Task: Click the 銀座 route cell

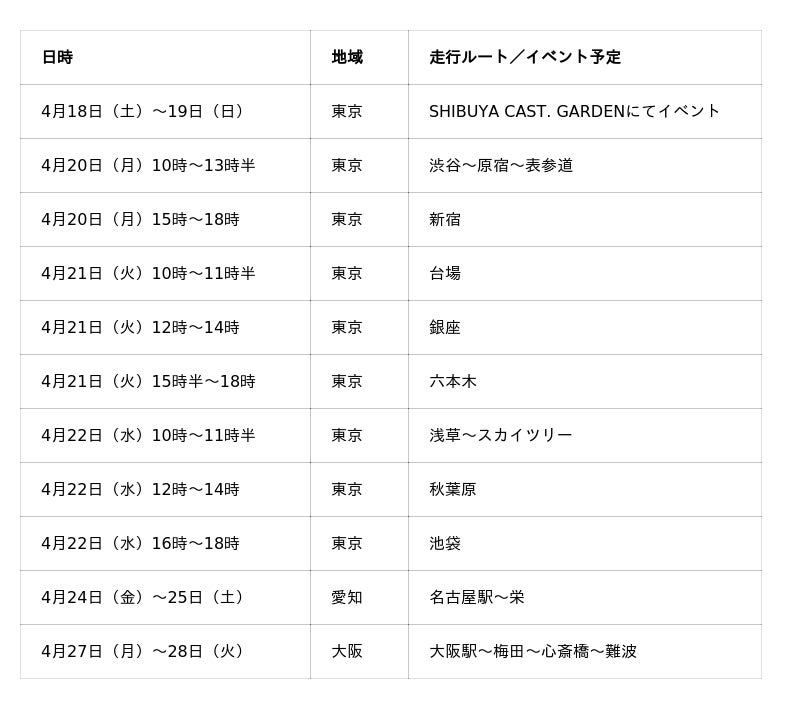Action: (445, 328)
